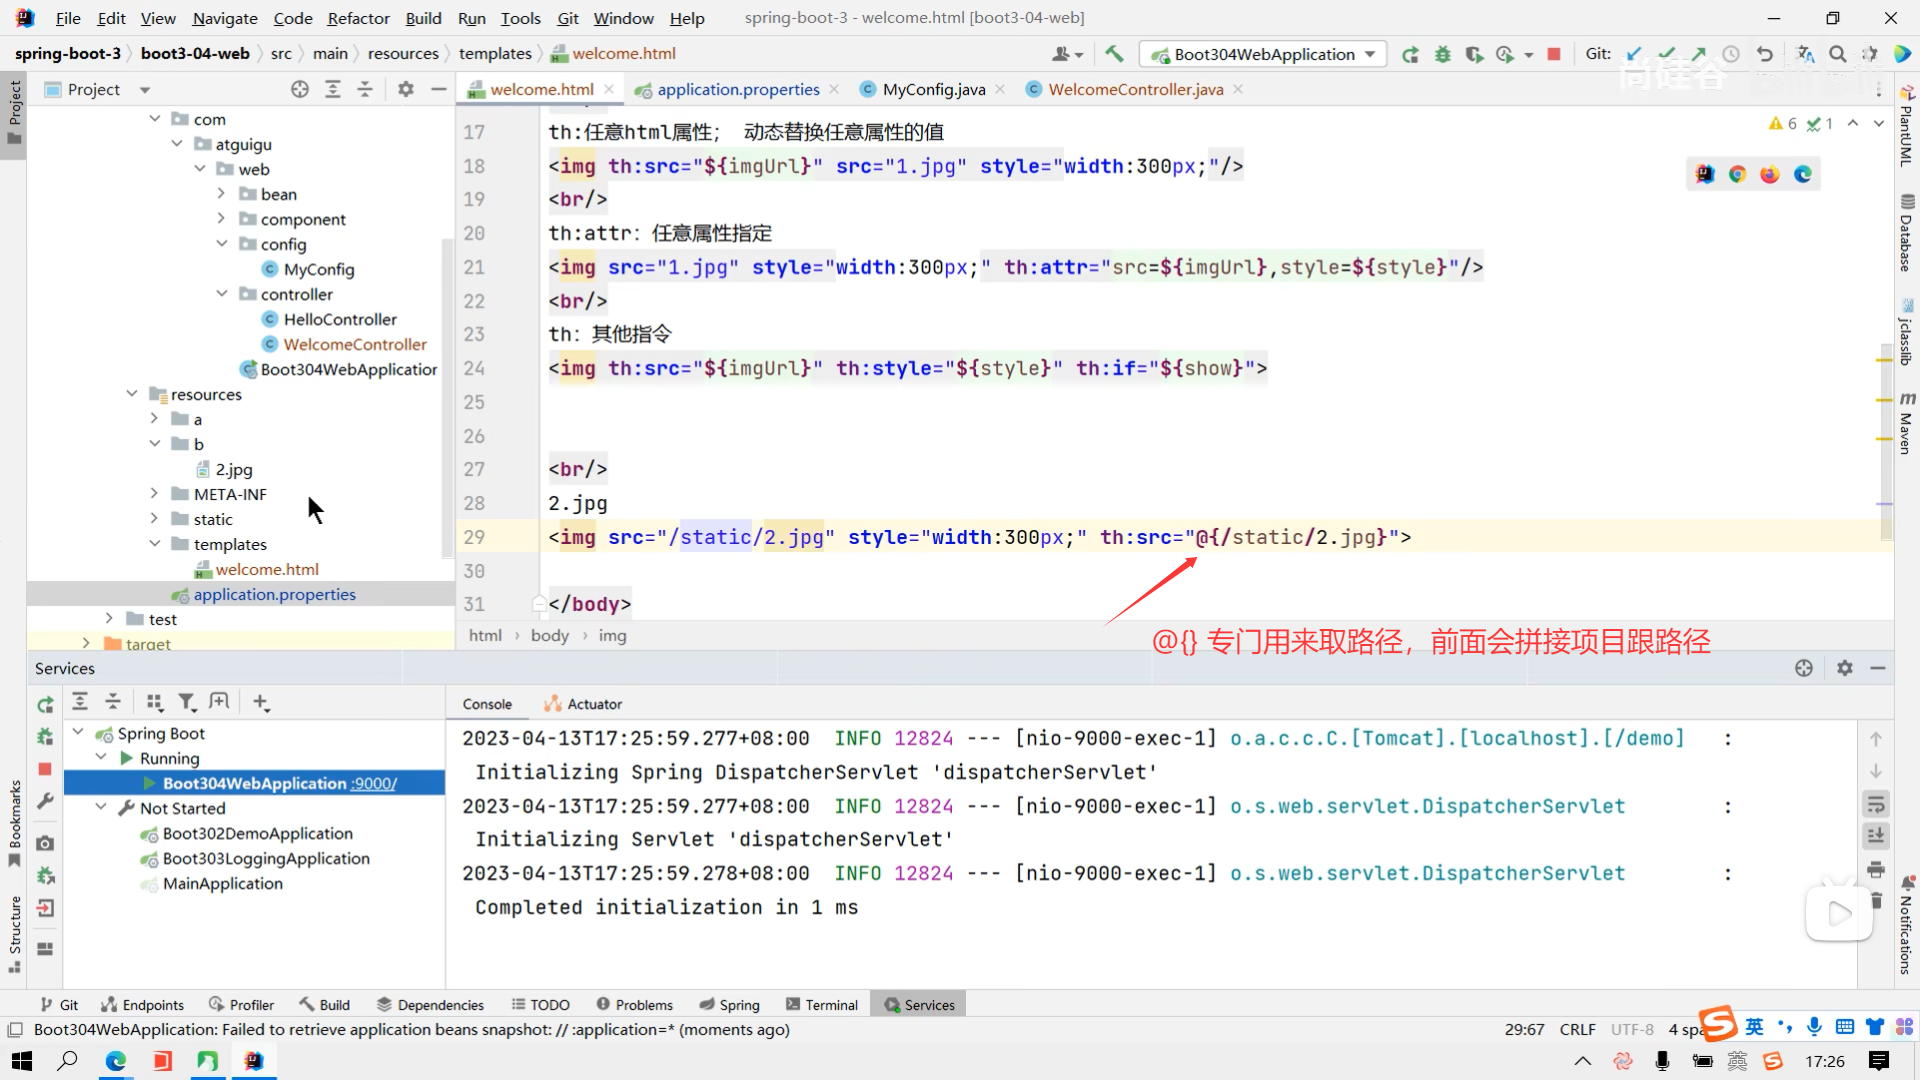Open the Terminal tool window button
Screen dimensions: 1920x1080
click(822, 1005)
